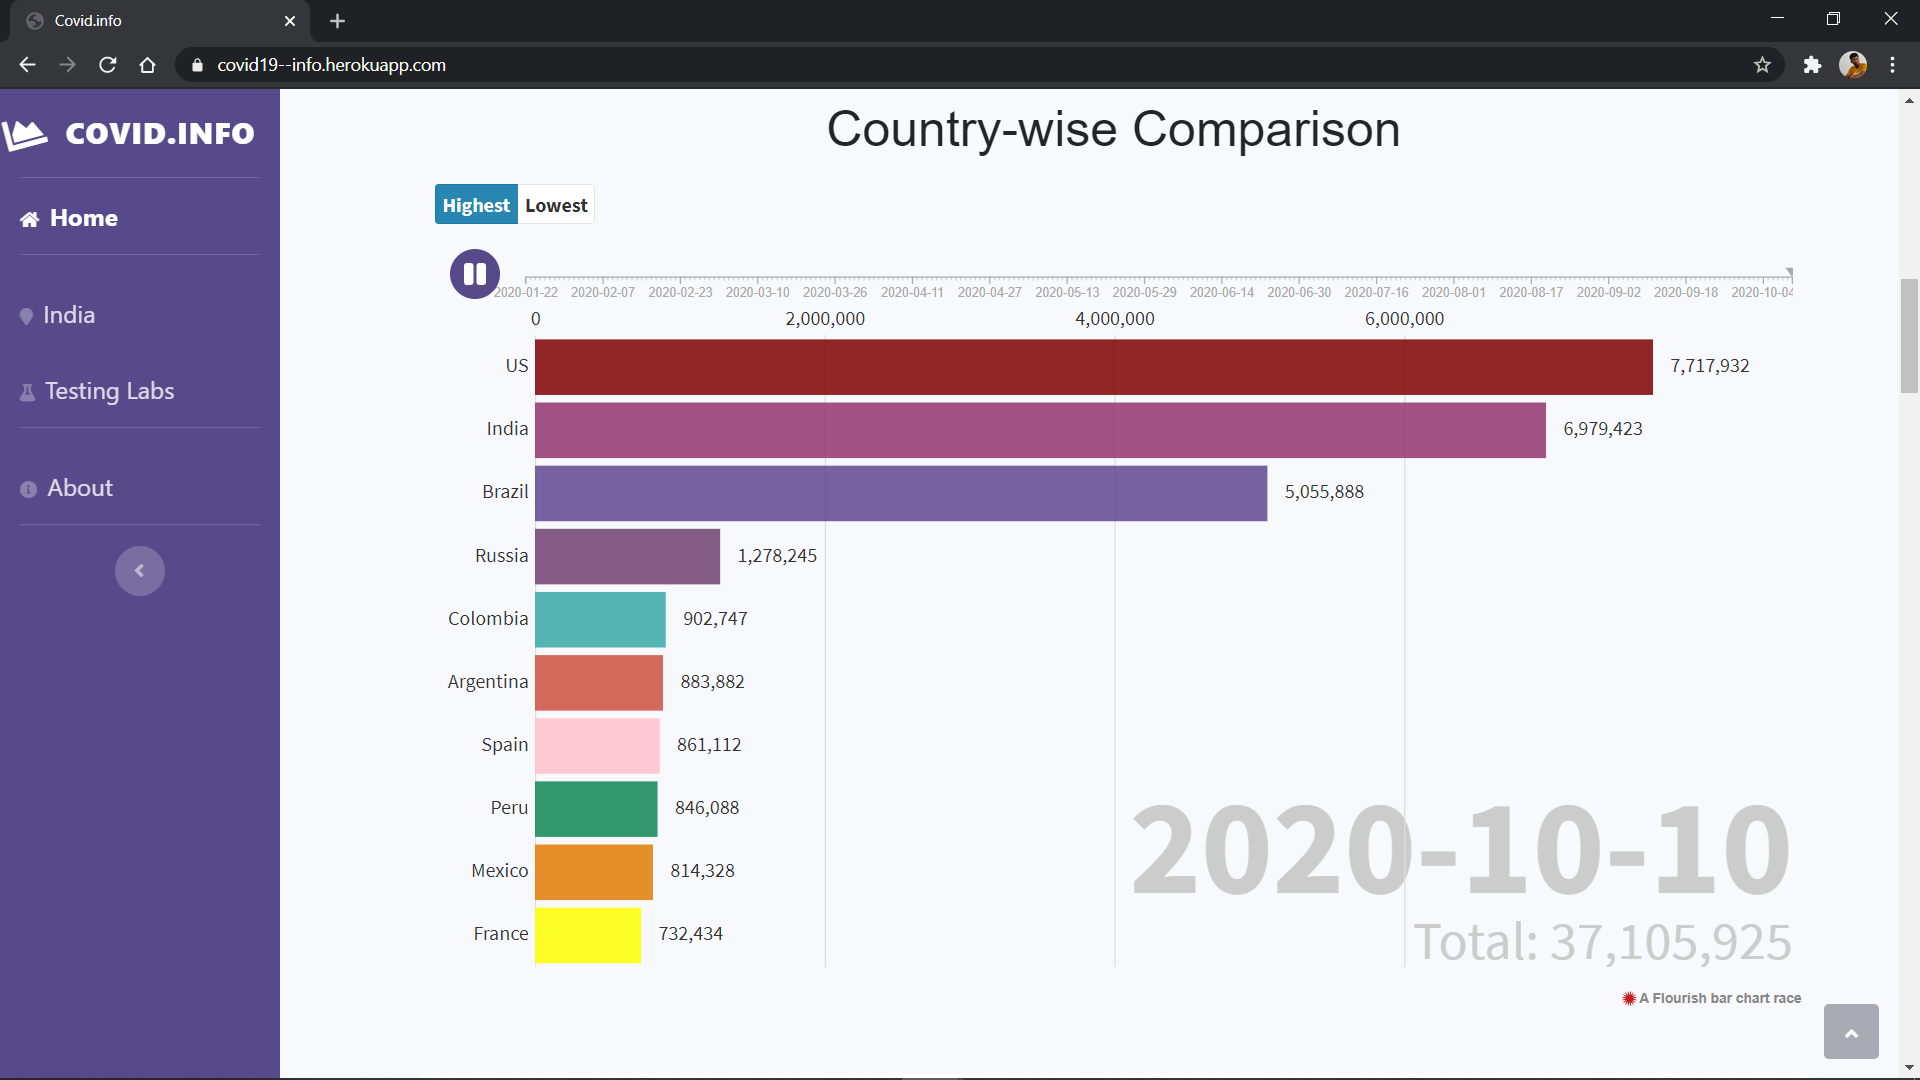Click the US bar in chart
This screenshot has width=1920, height=1080.
point(1093,367)
